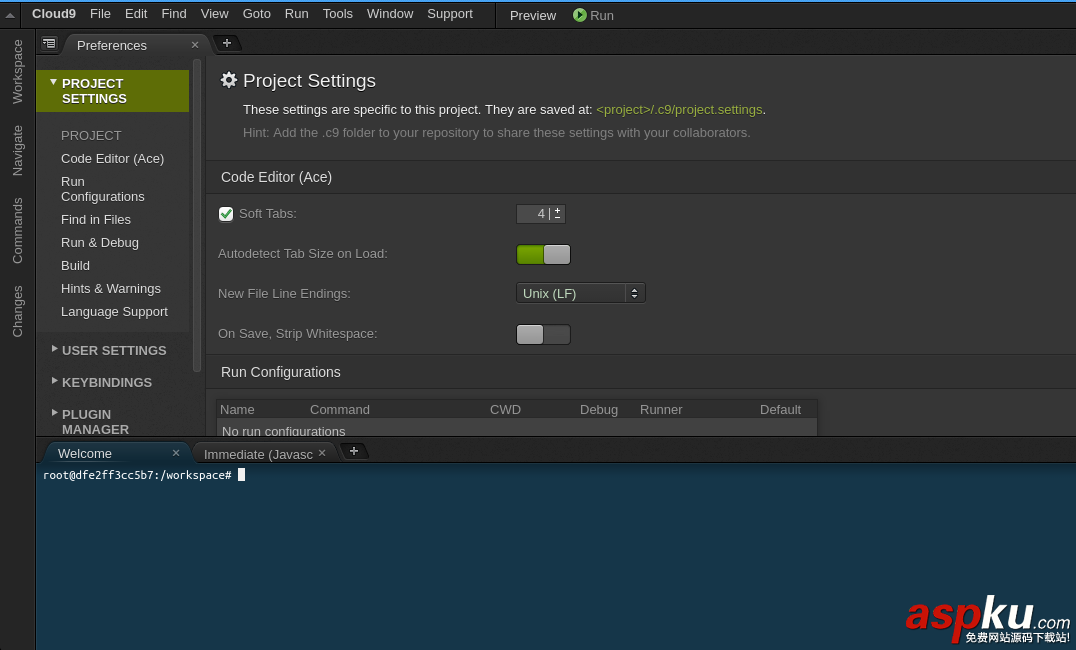Image resolution: width=1076 pixels, height=650 pixels.
Task: Open the Run menu in the menu bar
Action: click(x=296, y=14)
